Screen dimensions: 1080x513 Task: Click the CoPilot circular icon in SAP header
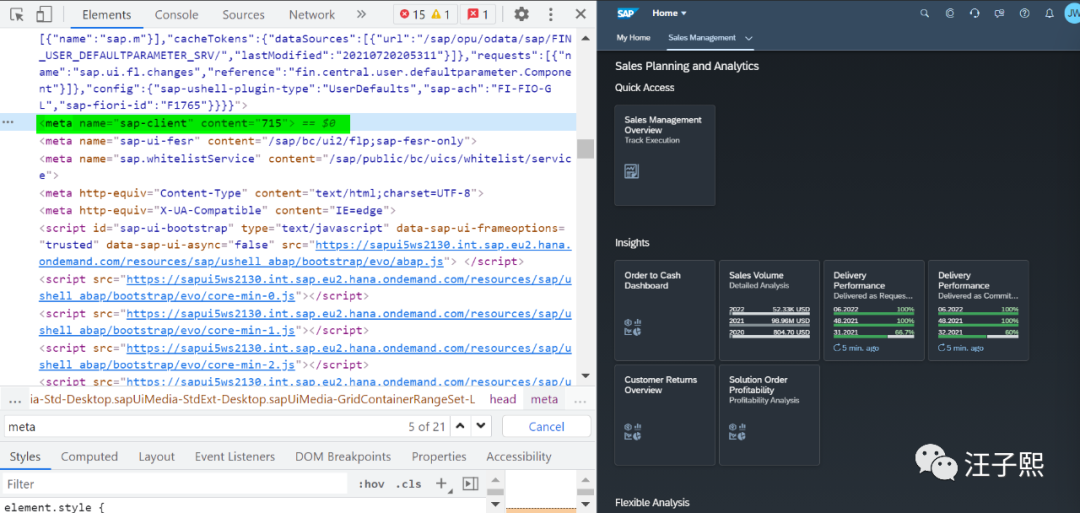tap(949, 13)
